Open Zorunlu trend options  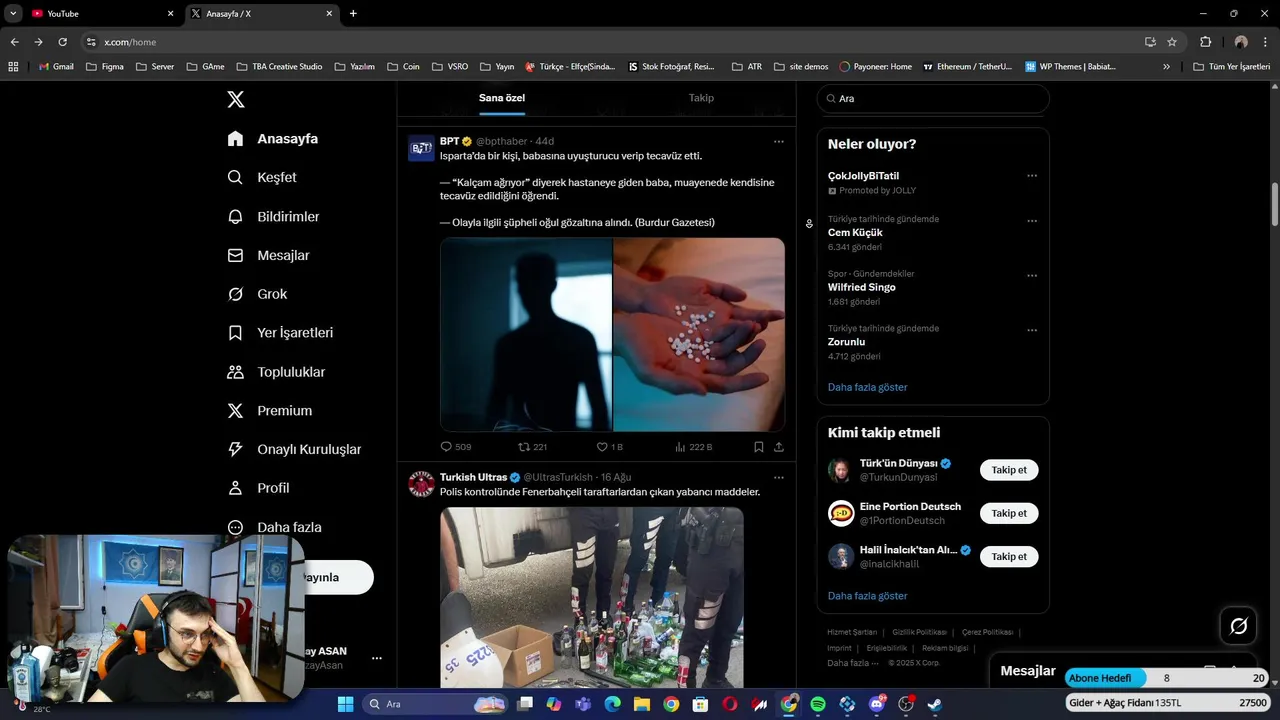1032,330
